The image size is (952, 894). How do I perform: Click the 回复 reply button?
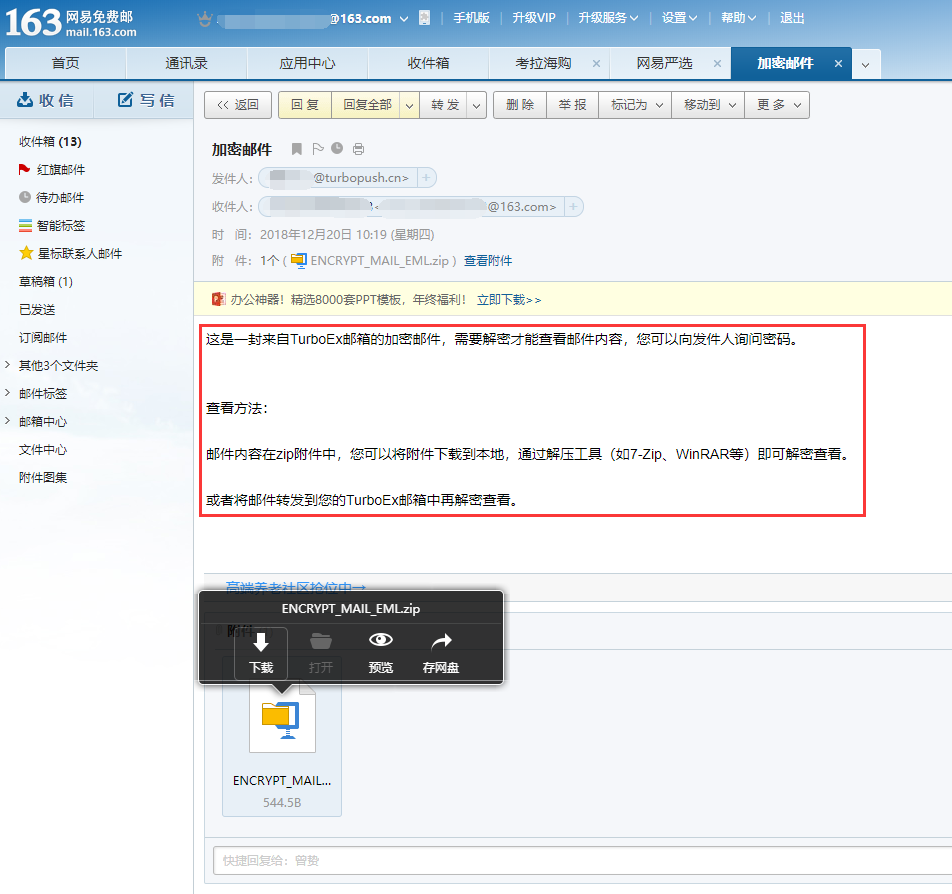[x=305, y=105]
